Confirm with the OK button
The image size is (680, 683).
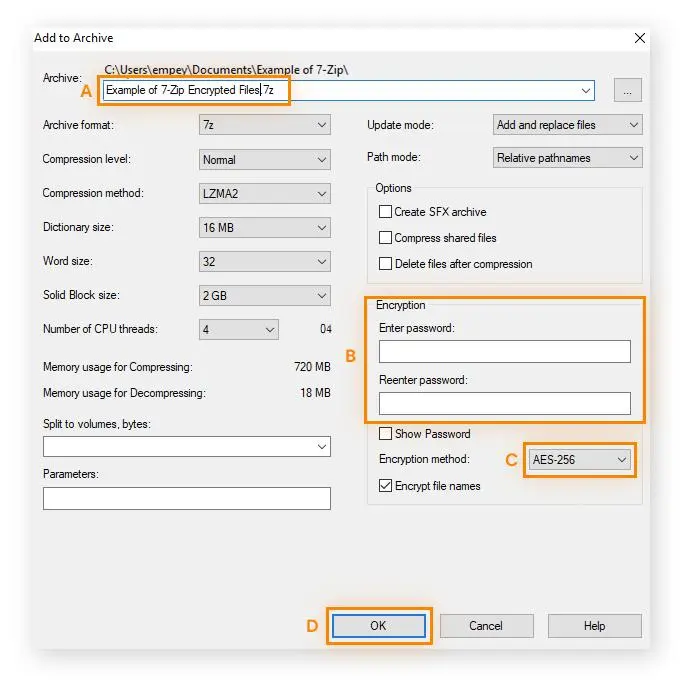click(x=379, y=626)
